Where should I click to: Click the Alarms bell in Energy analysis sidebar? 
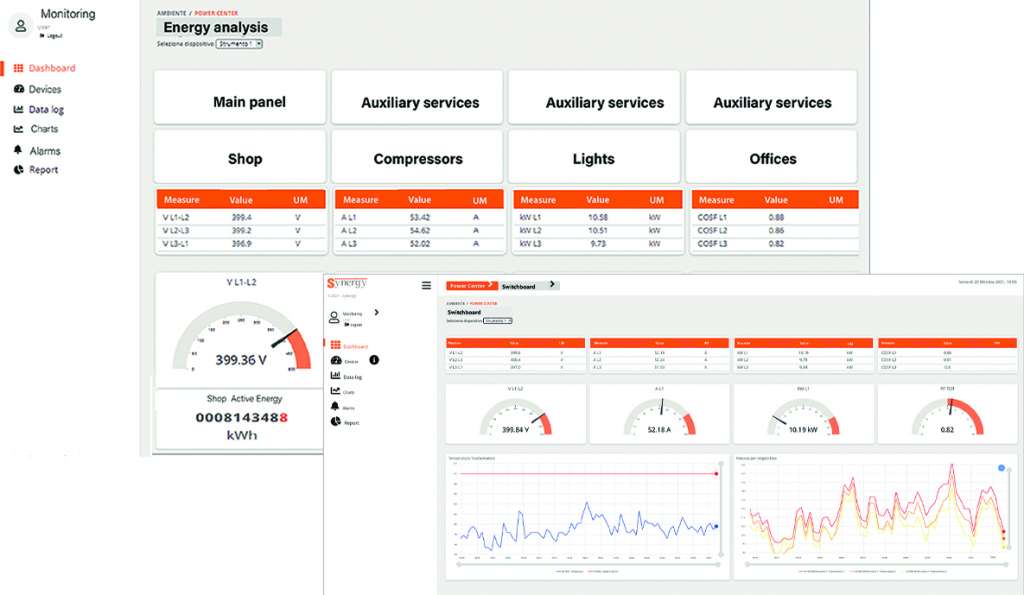tap(18, 150)
